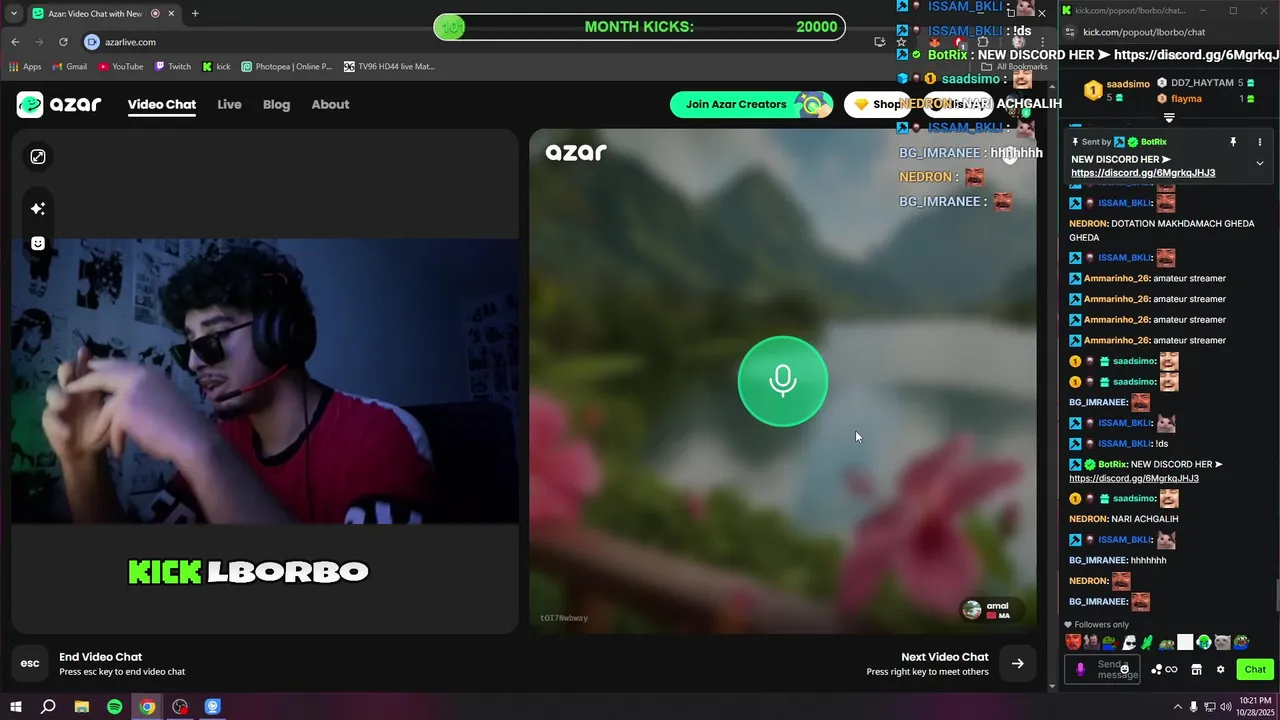Show hidden system tray icons
1280x720 pixels.
coord(1177,707)
